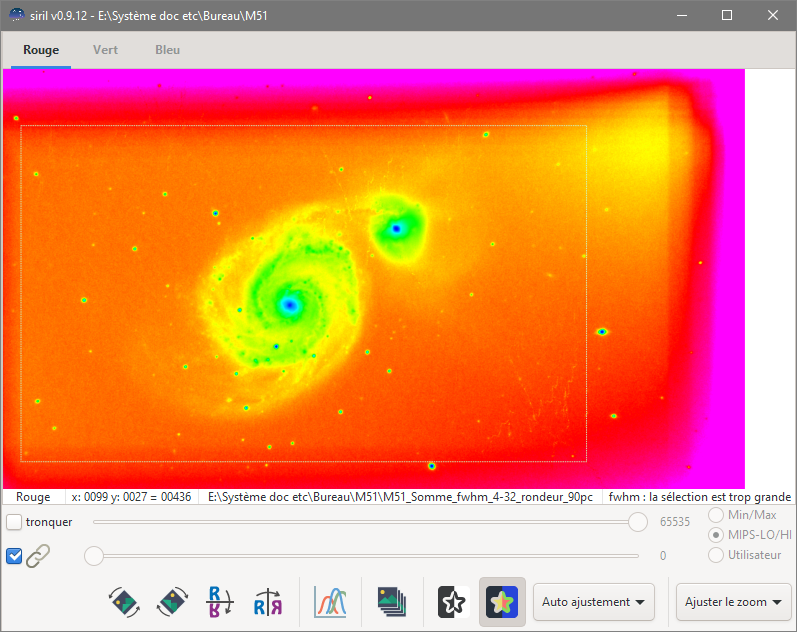
Task: Select the Utilisateur radio option
Action: [x=716, y=555]
